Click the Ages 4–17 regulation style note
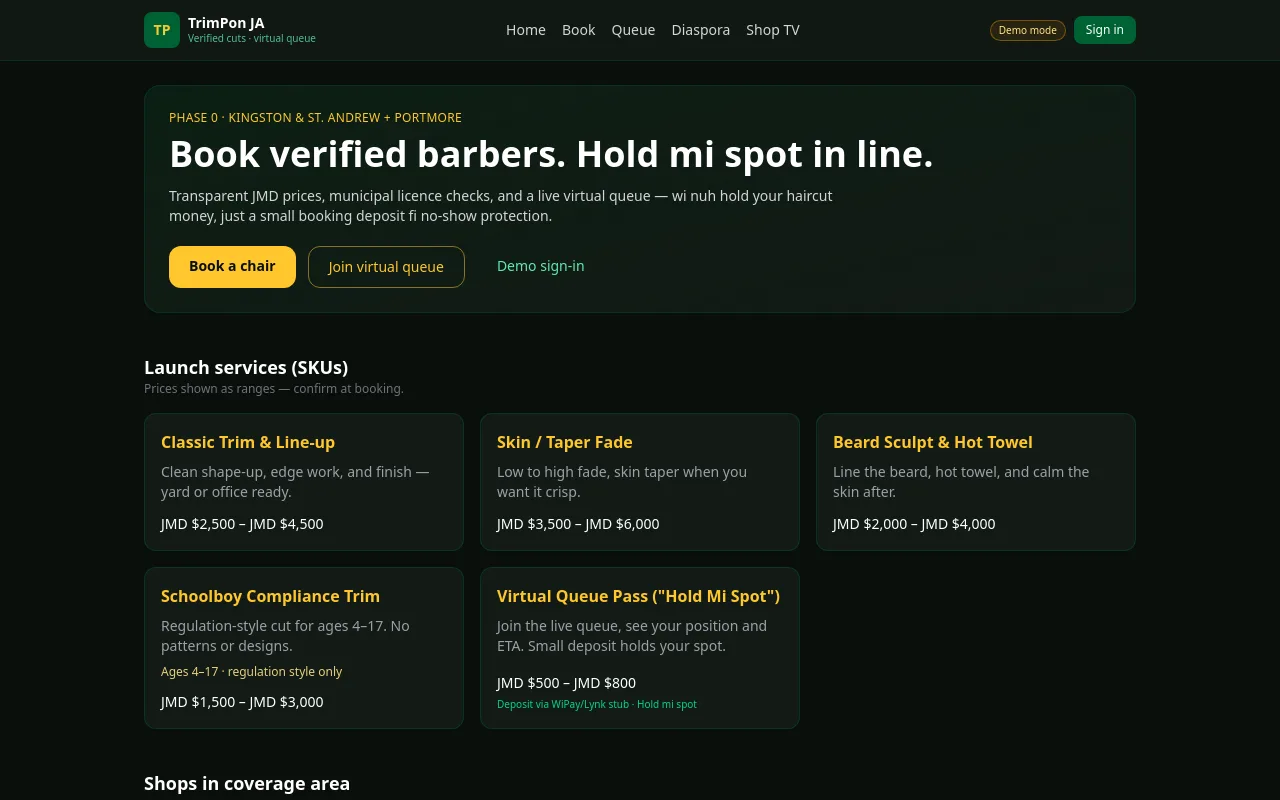Viewport: 1280px width, 800px height. (251, 672)
